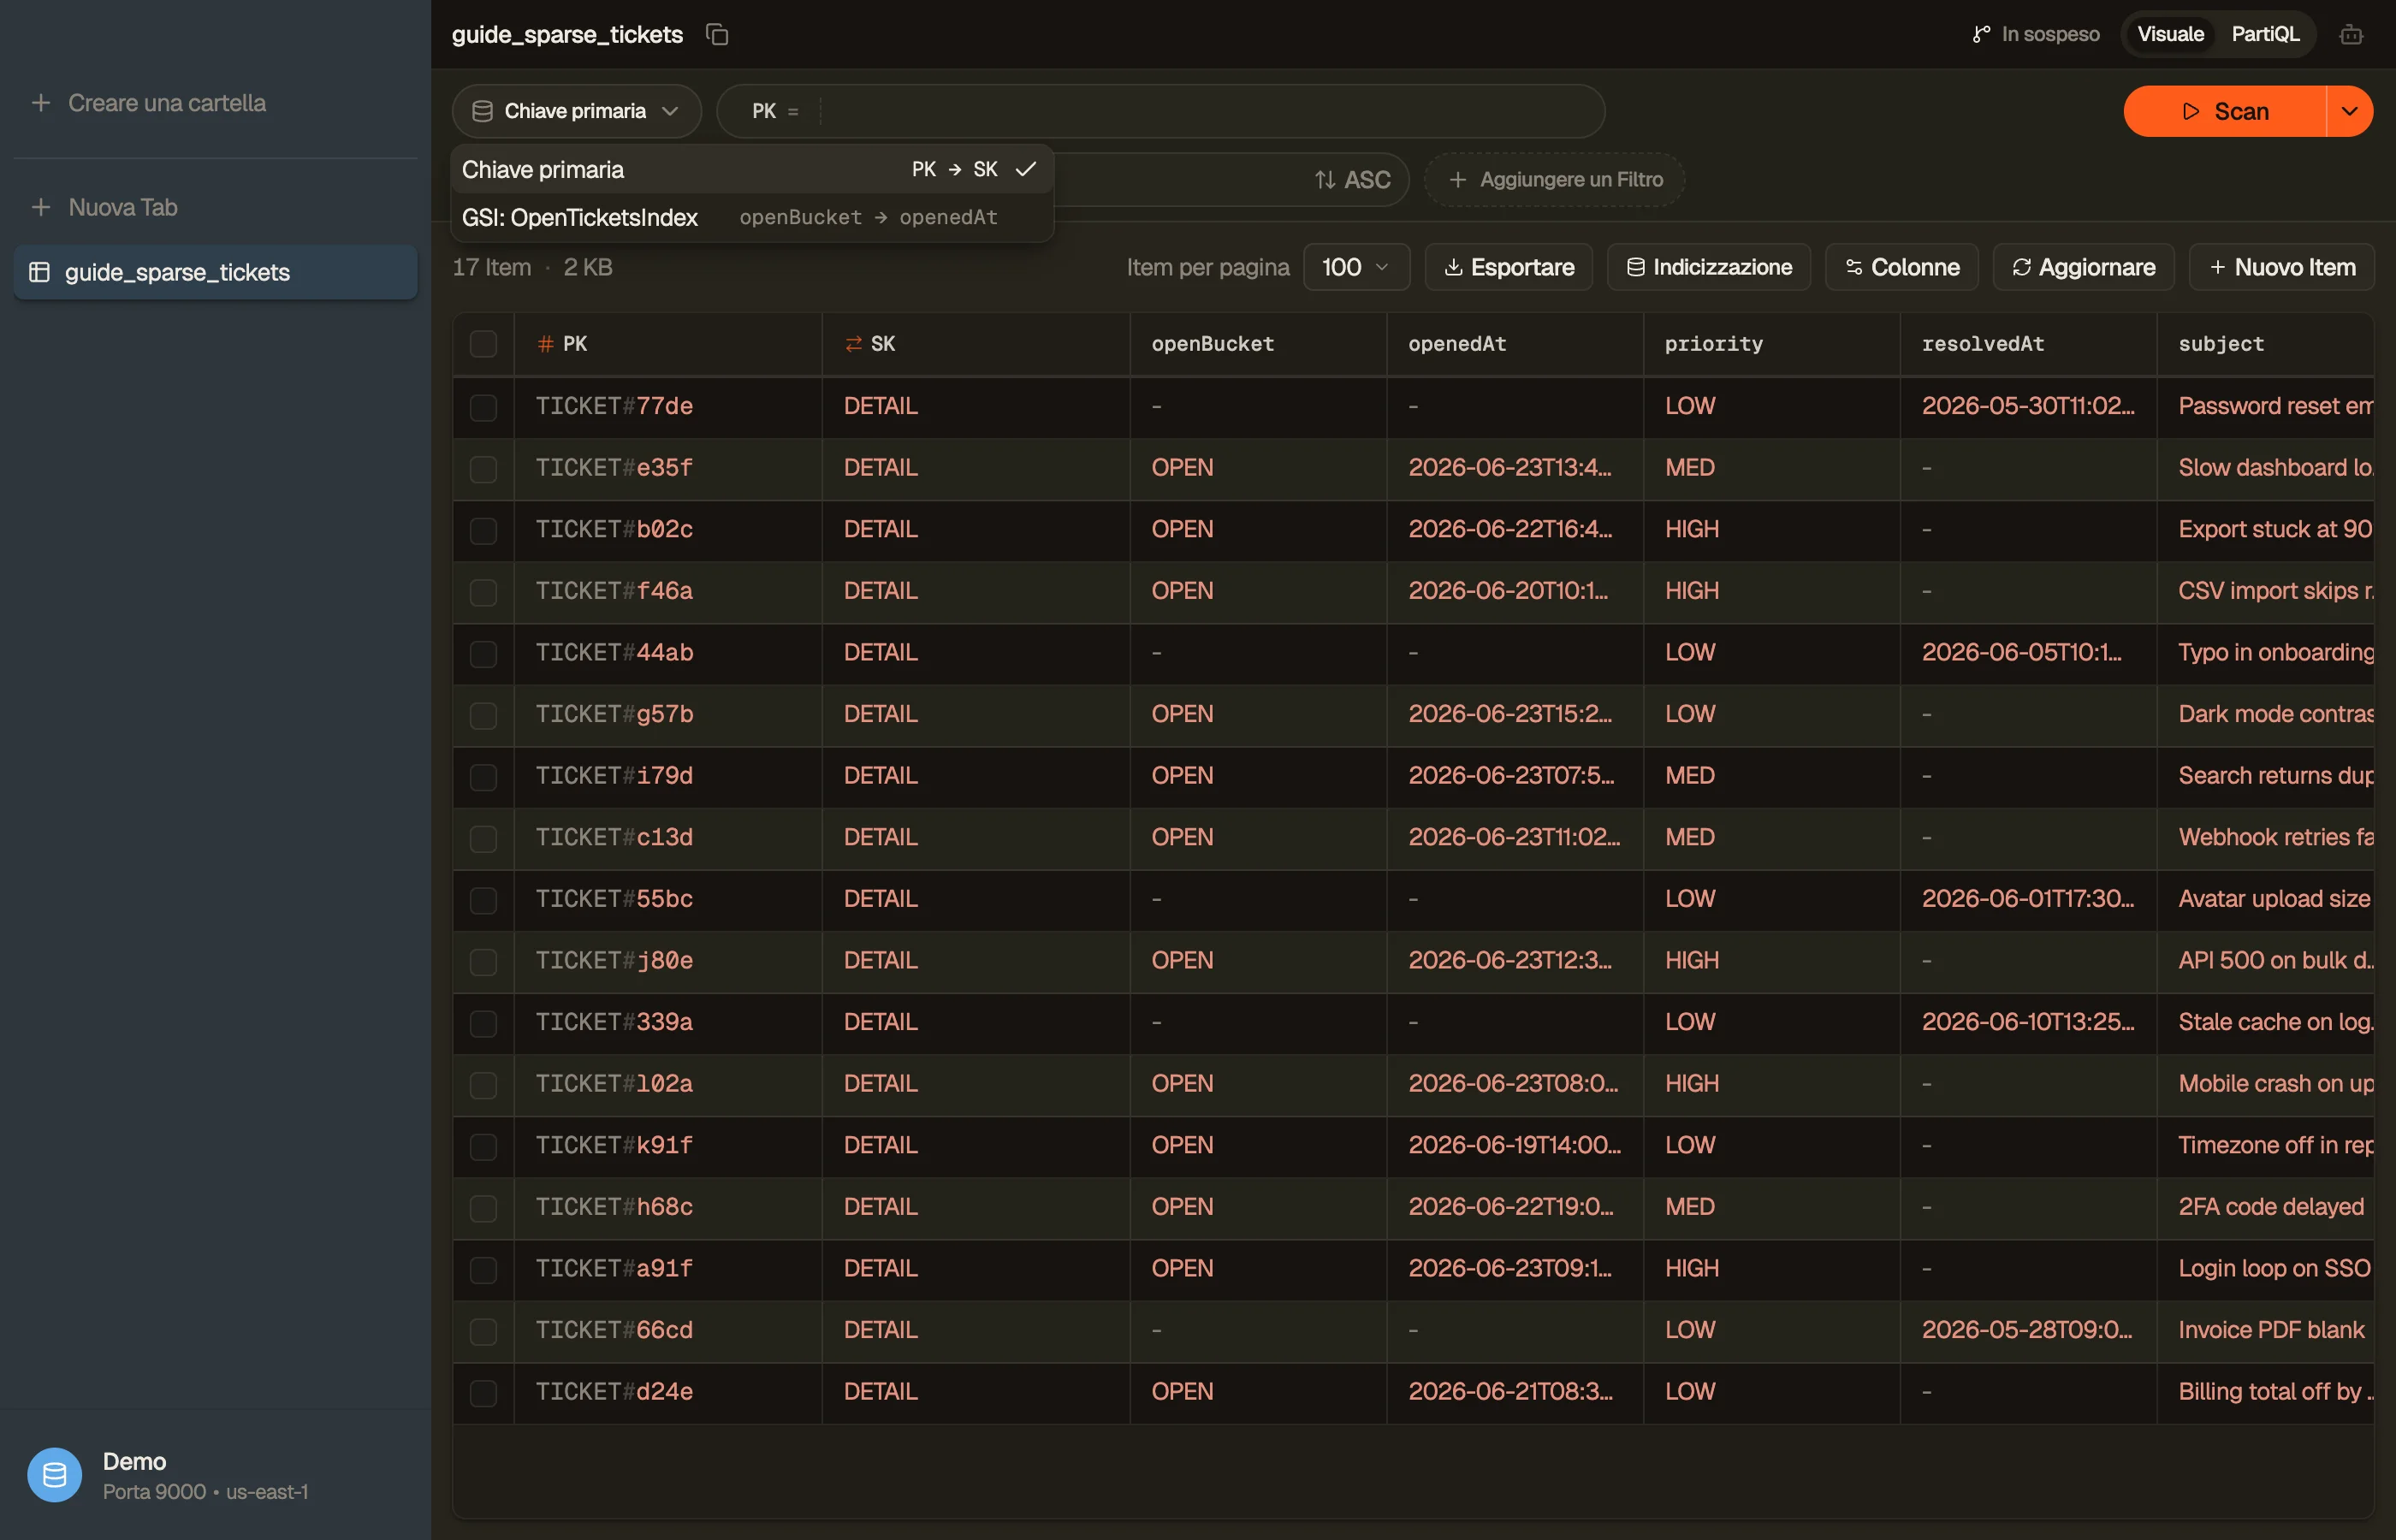Click the Esportare download icon button
The height and width of the screenshot is (1540, 2396).
tap(1508, 267)
